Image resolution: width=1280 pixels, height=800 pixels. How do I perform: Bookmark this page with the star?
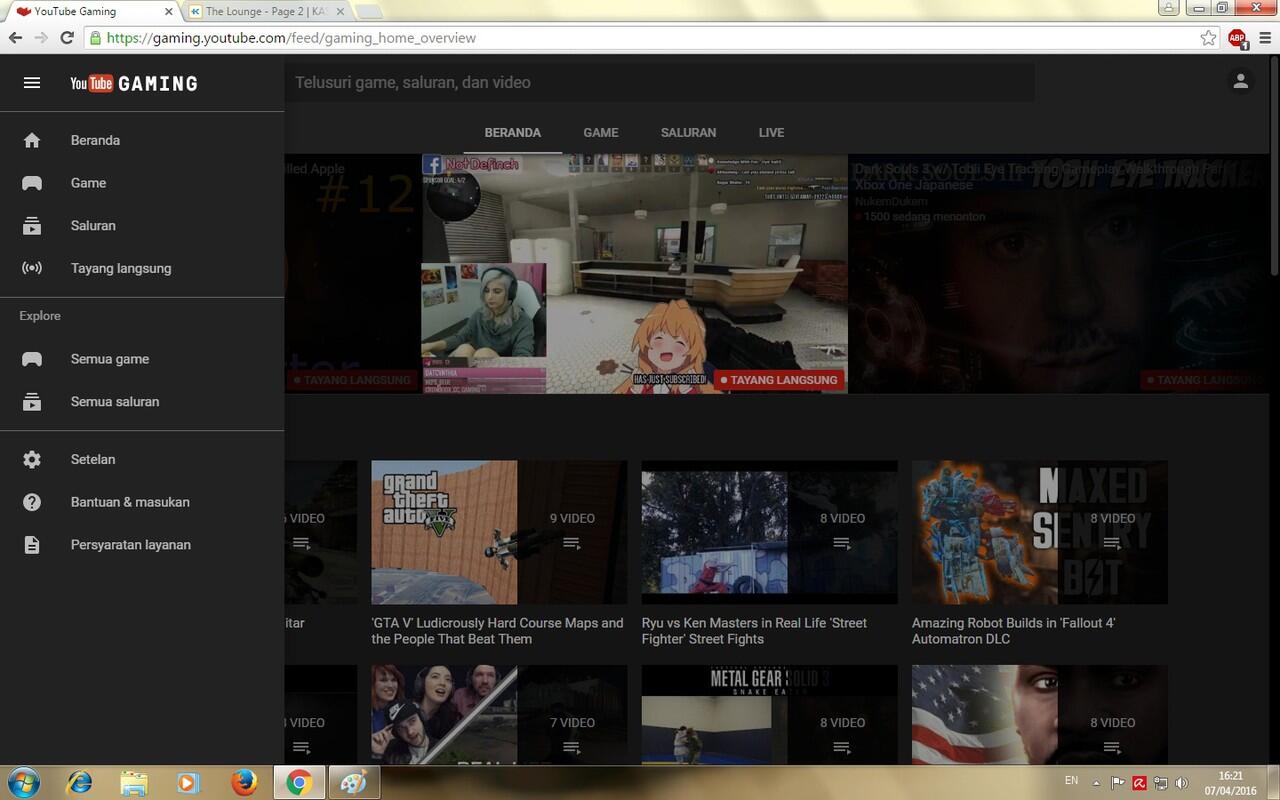(1208, 38)
